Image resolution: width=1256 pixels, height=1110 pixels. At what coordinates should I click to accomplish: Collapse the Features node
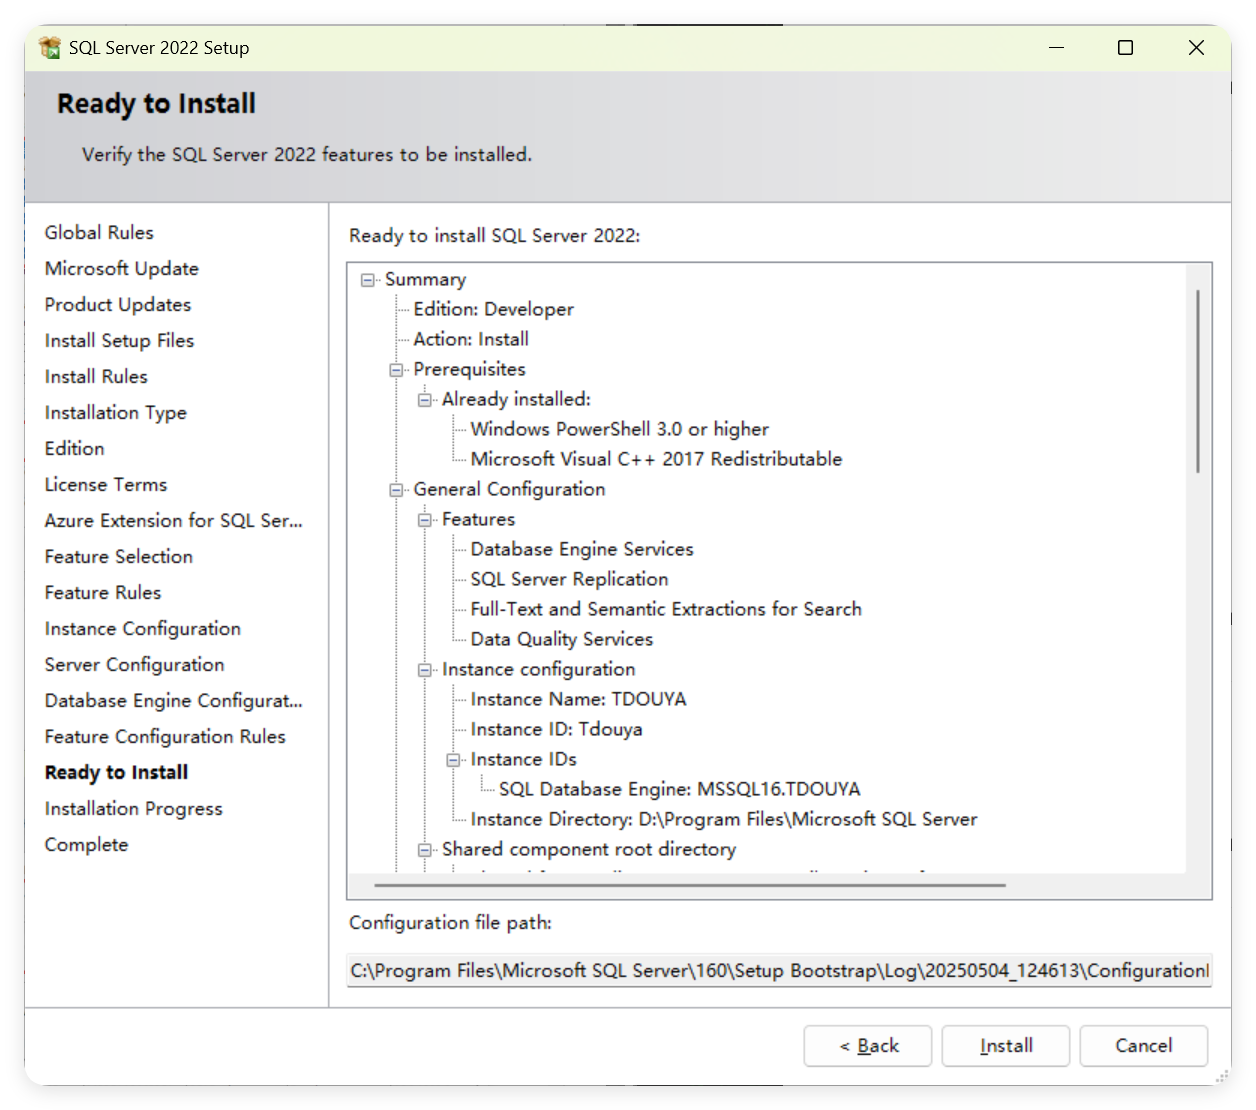(x=425, y=520)
